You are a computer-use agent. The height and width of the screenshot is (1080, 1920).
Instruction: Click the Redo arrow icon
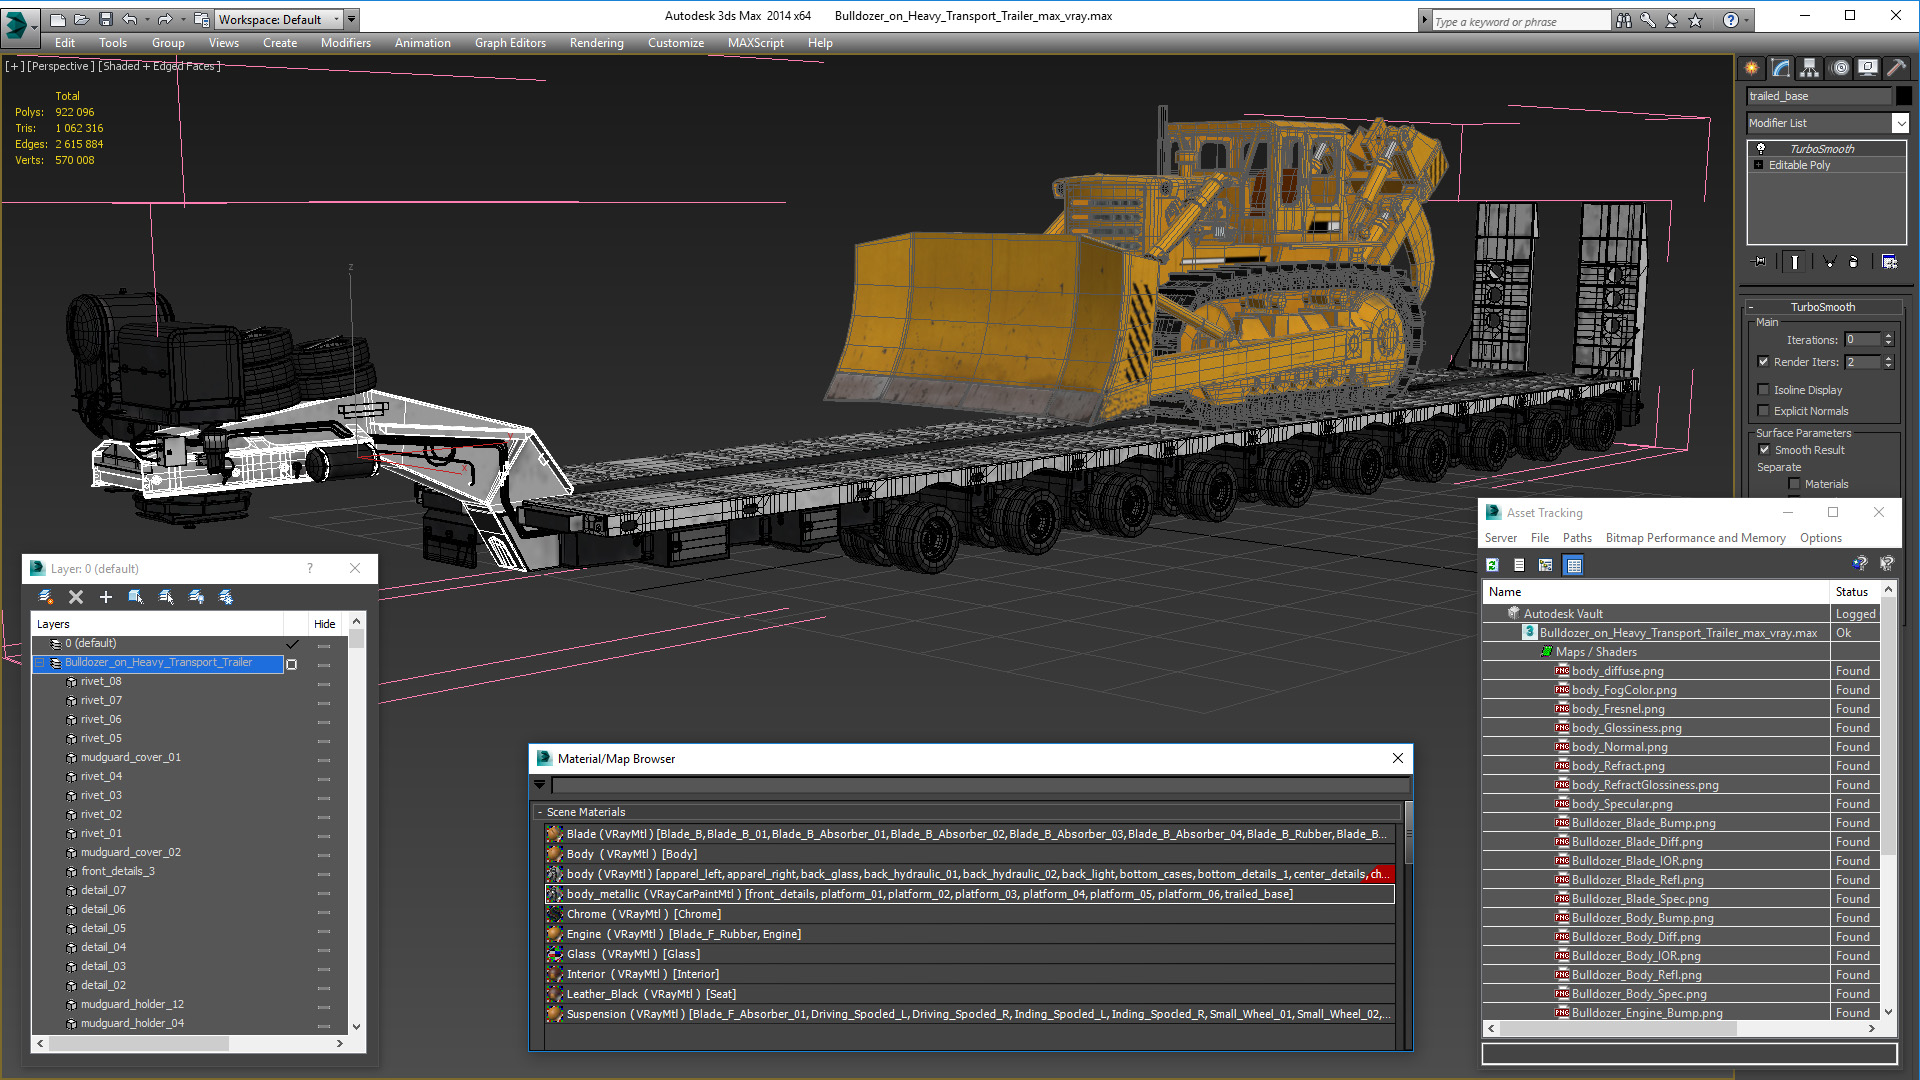pyautogui.click(x=164, y=19)
